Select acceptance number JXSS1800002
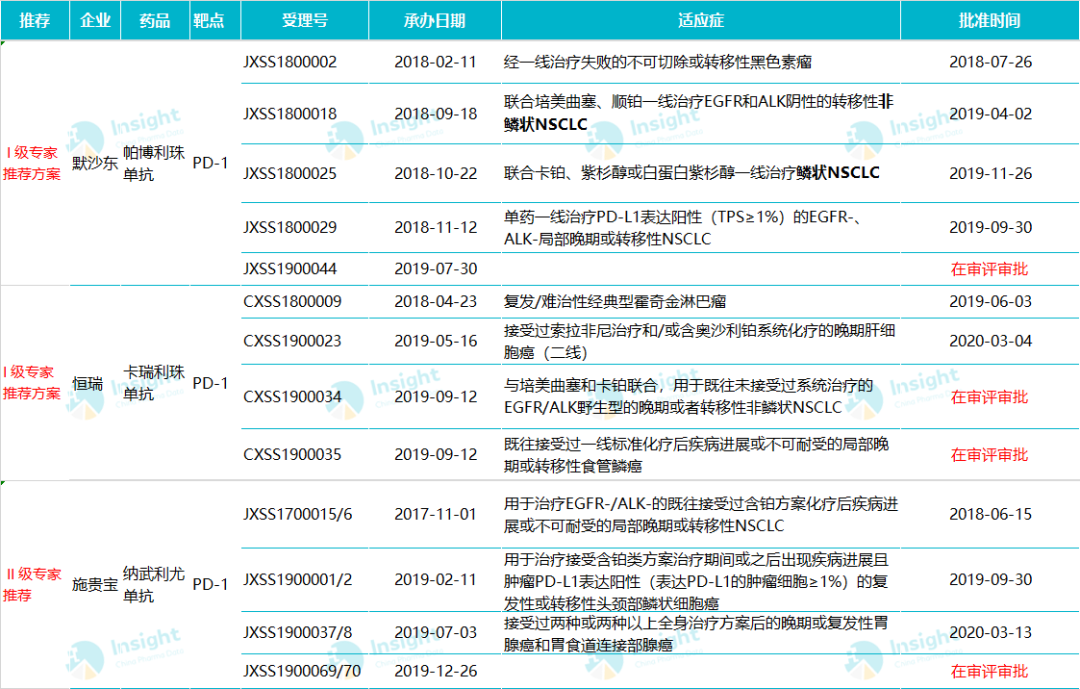Image resolution: width=1080 pixels, height=689 pixels. 290,62
